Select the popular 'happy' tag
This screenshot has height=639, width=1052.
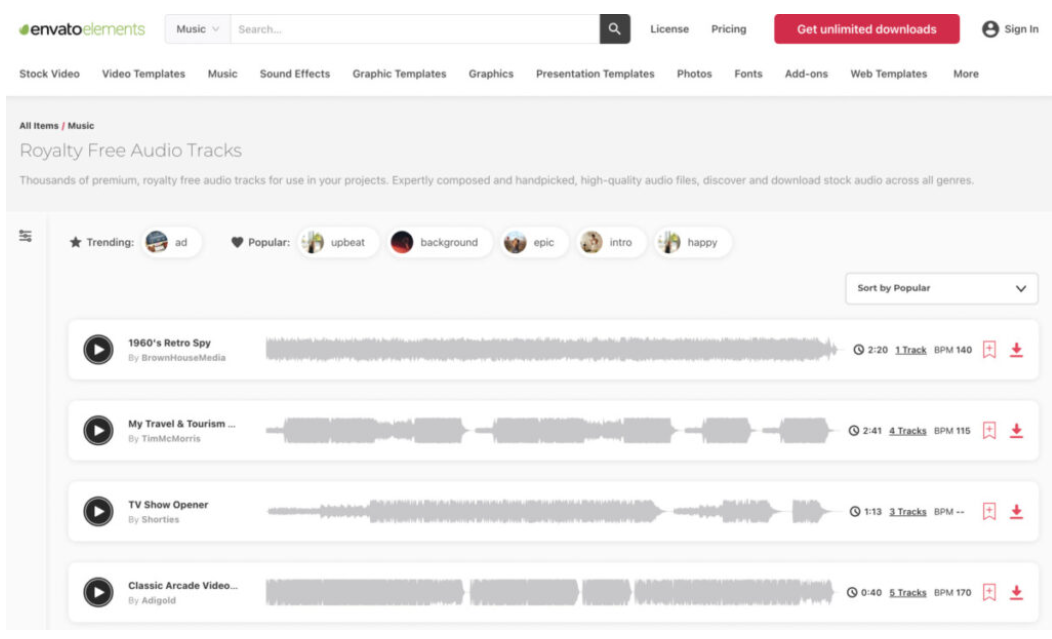692,242
